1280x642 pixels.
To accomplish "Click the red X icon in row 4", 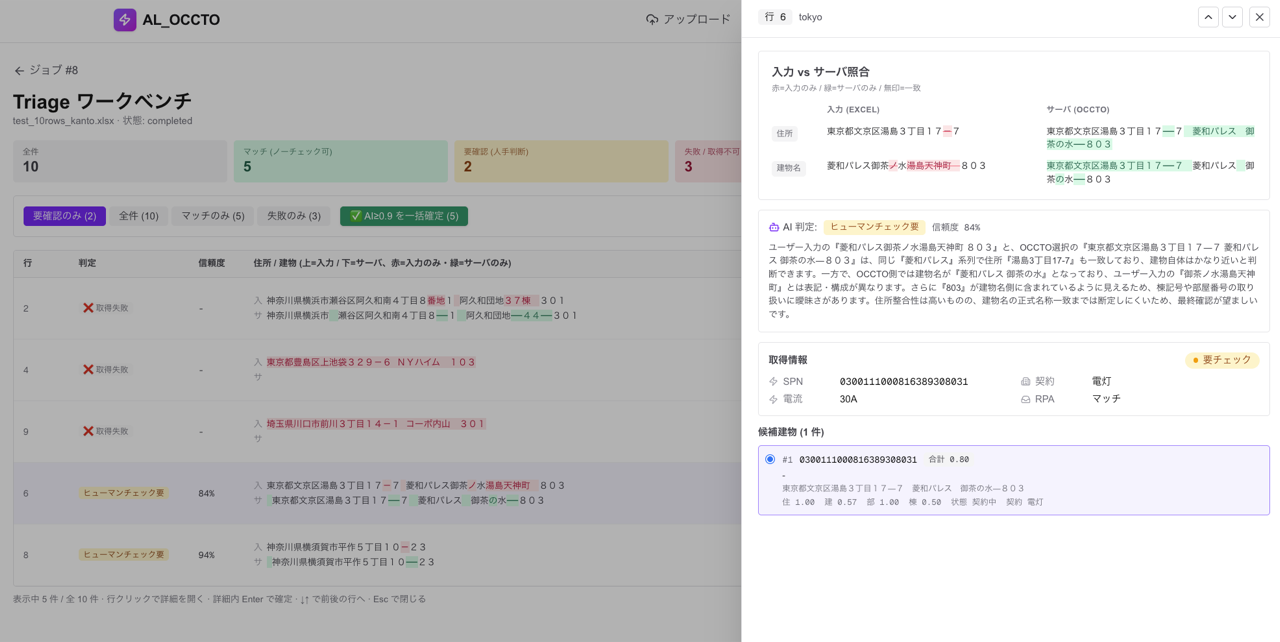I will [88, 370].
